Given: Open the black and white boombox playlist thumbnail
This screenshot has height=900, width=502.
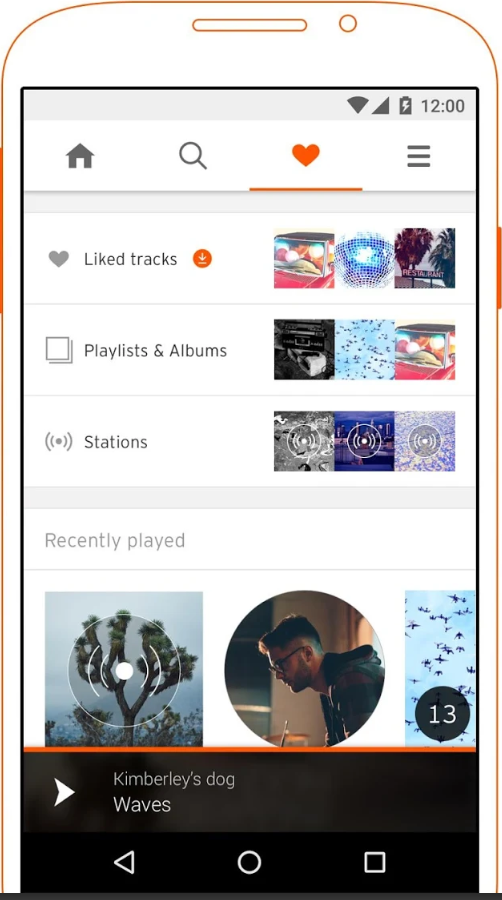Looking at the screenshot, I should 304,350.
